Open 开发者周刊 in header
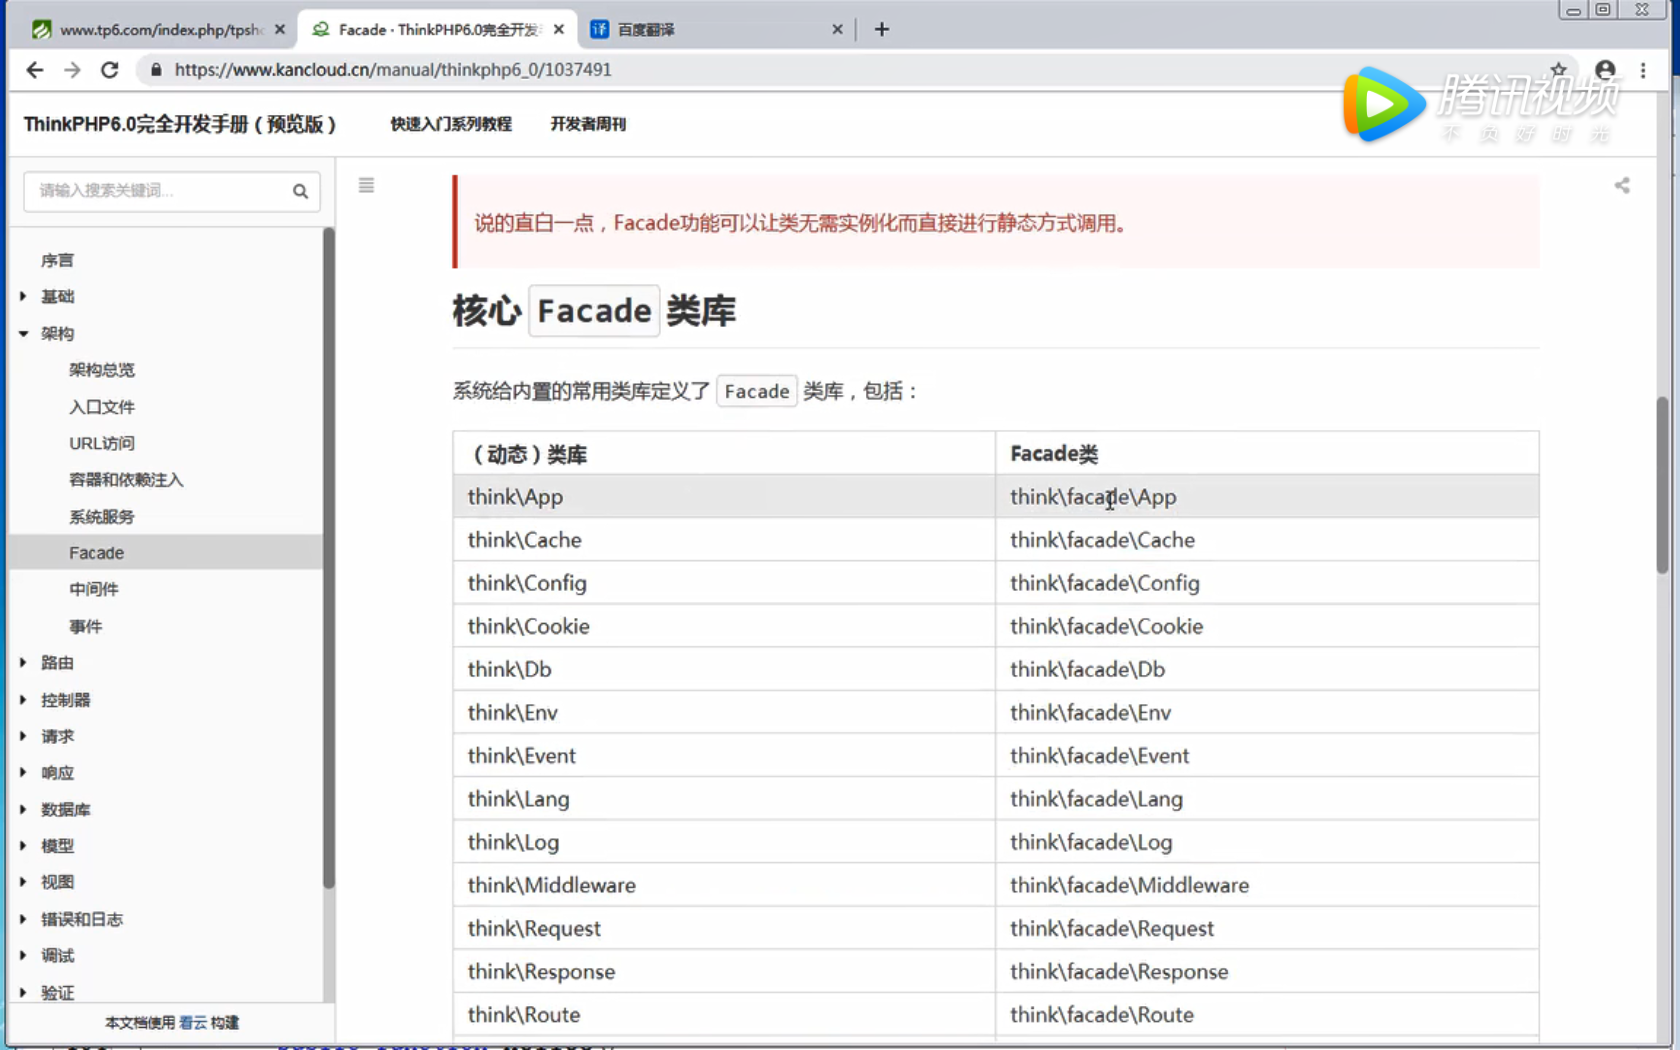The image size is (1680, 1050). (x=588, y=124)
